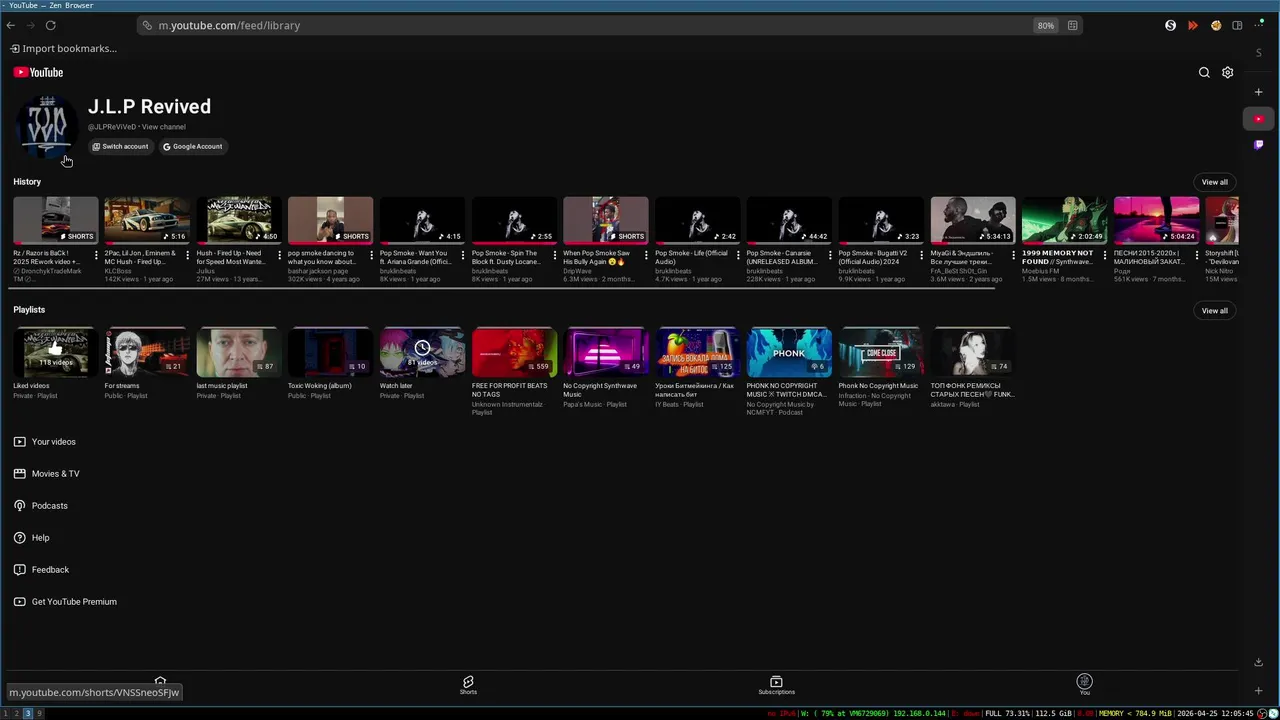Open the downloads icon in Zen sidebar bottom

click(1259, 662)
